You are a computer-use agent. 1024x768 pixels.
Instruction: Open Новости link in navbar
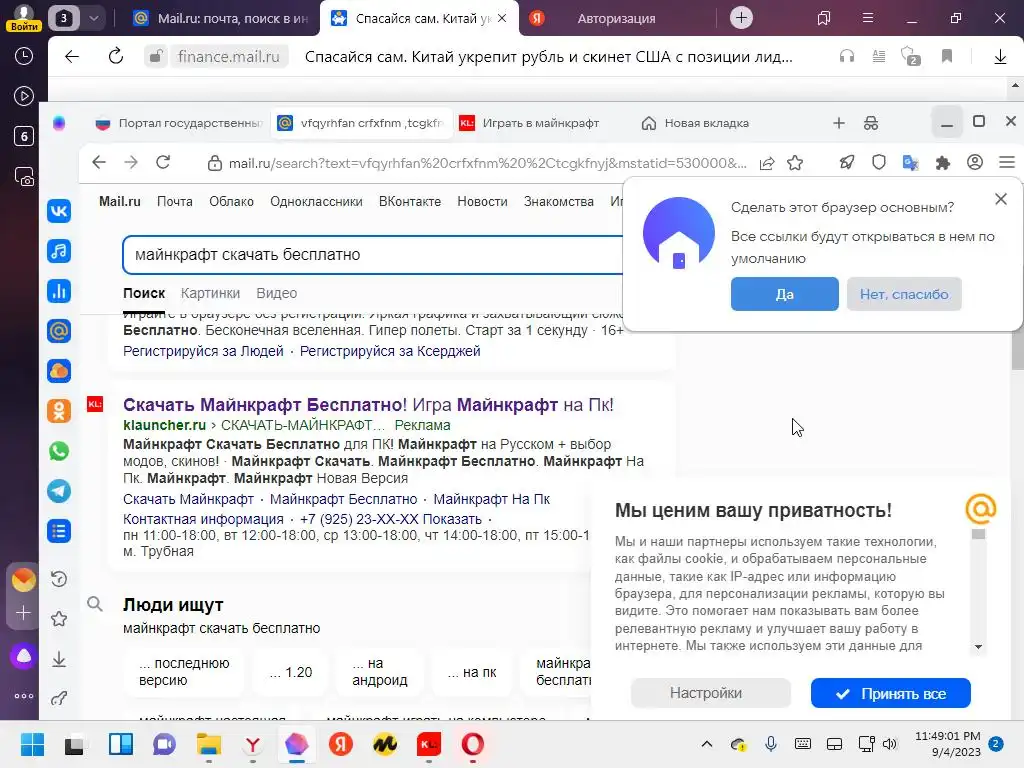(482, 201)
